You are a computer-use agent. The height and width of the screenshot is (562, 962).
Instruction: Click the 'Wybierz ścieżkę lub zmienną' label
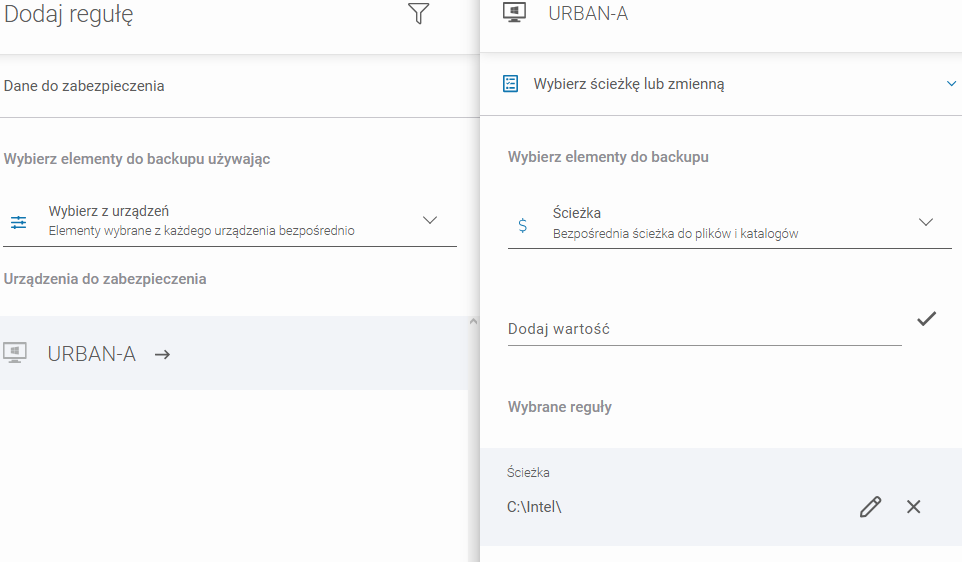click(628, 84)
